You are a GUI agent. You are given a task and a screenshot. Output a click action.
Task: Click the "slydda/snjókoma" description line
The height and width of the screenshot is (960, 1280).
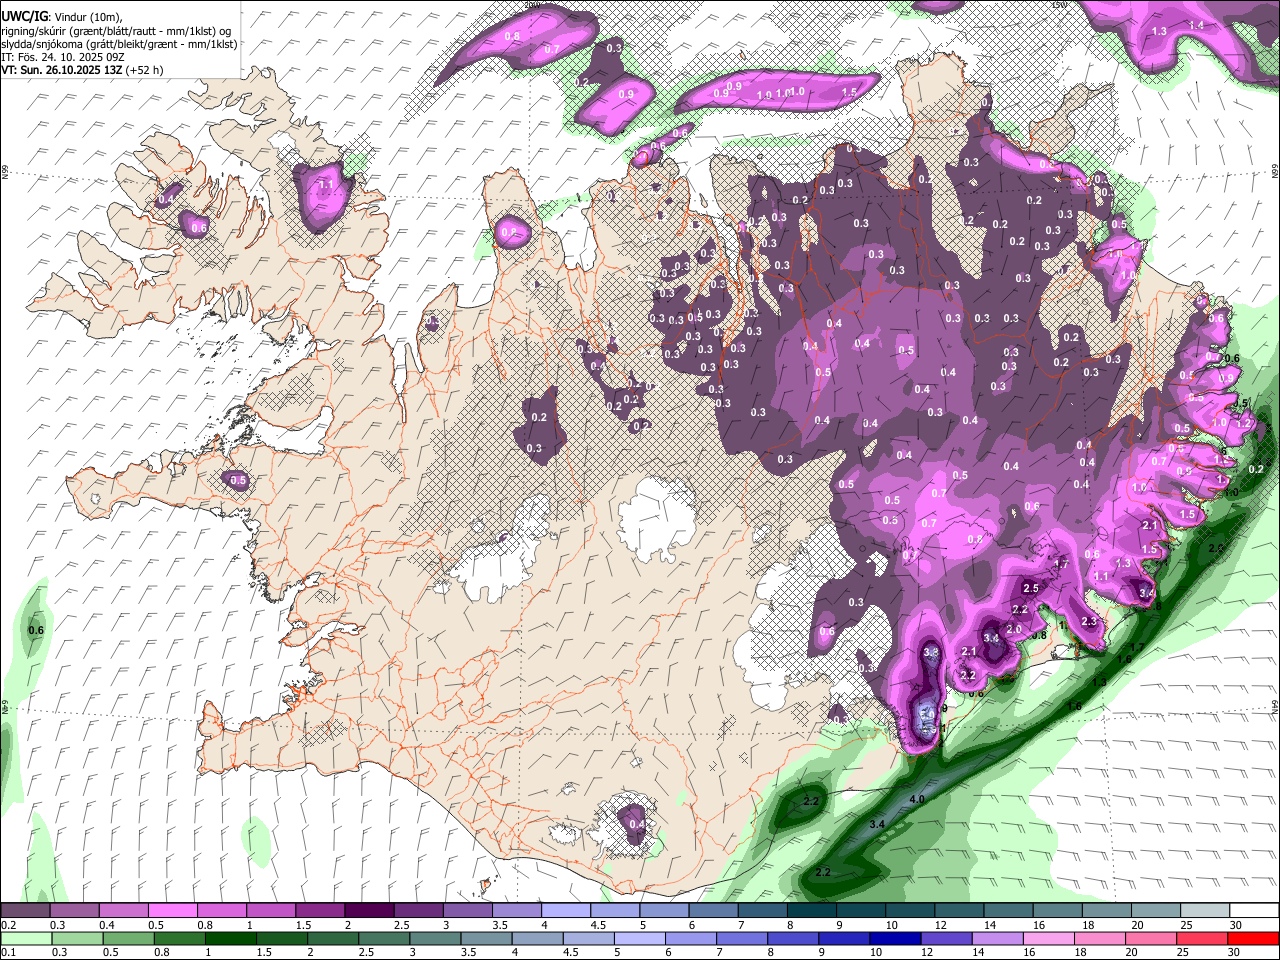pos(119,44)
